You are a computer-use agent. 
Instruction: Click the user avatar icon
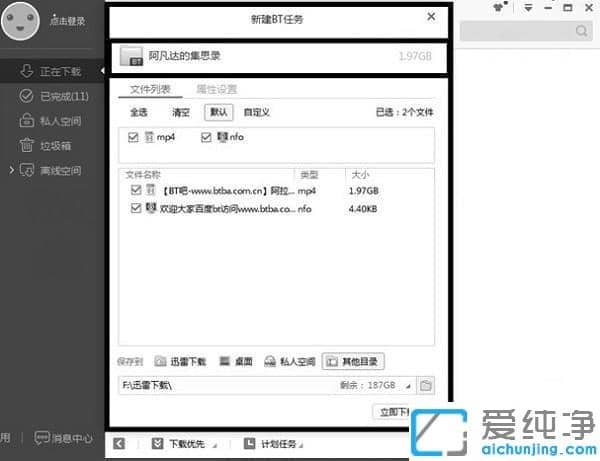click(x=21, y=21)
